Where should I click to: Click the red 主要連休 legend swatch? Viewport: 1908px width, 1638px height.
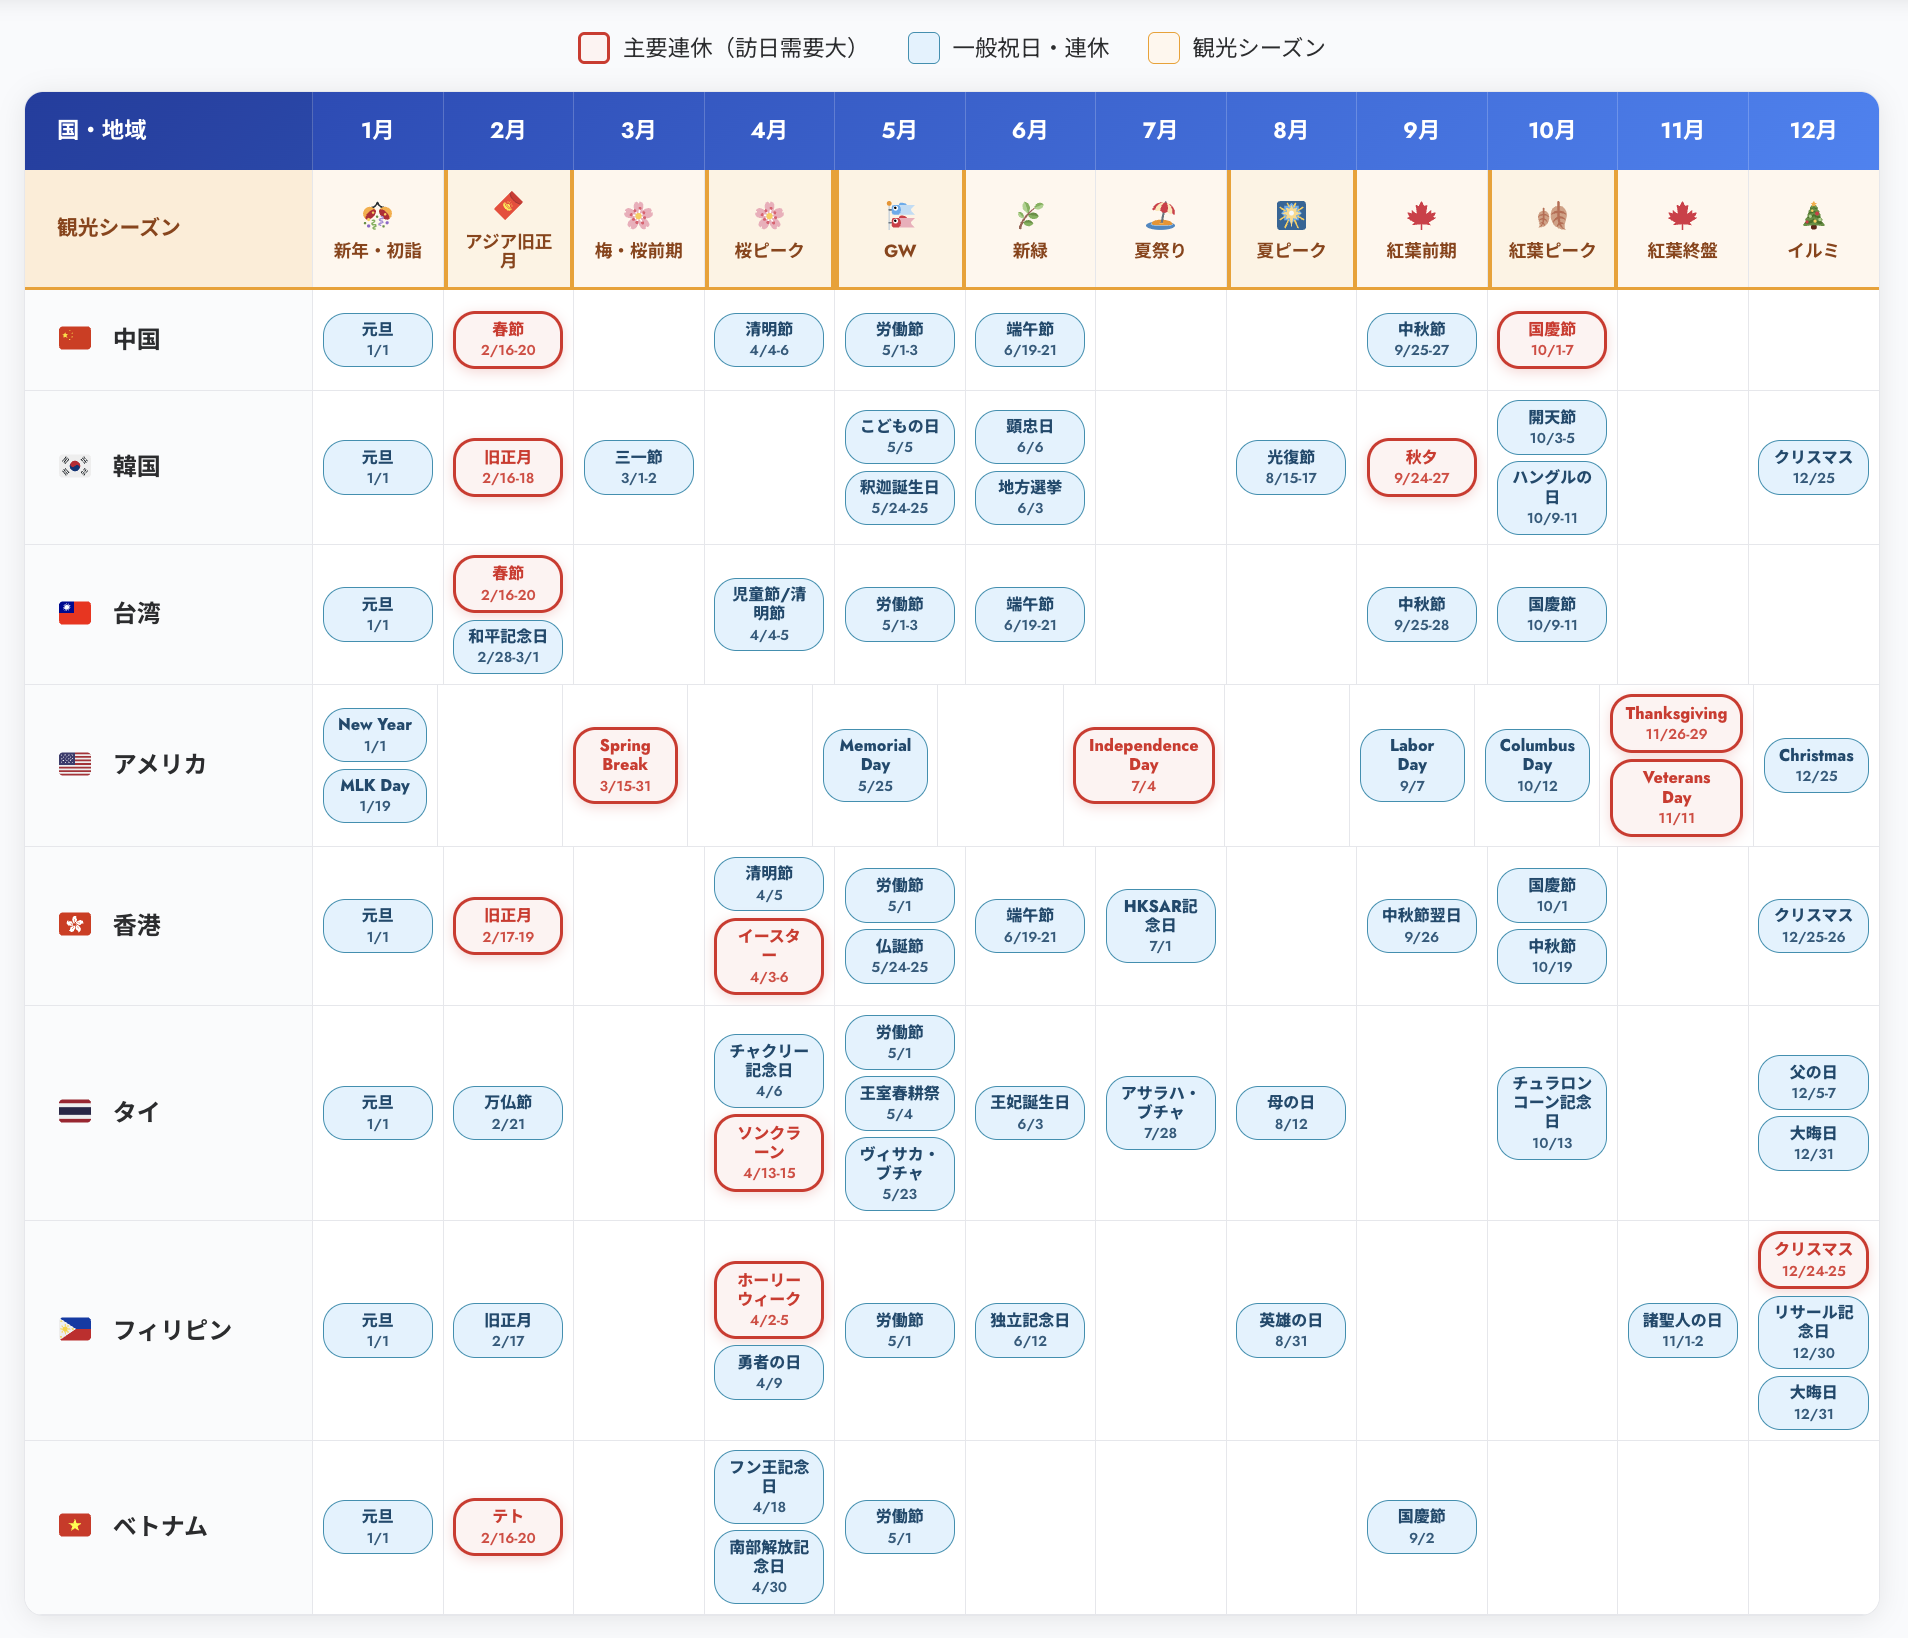(594, 48)
